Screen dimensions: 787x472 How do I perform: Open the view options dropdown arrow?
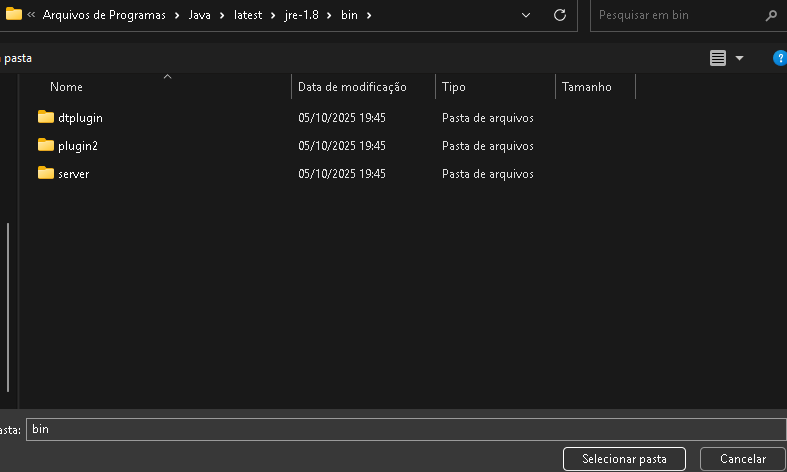[739, 58]
